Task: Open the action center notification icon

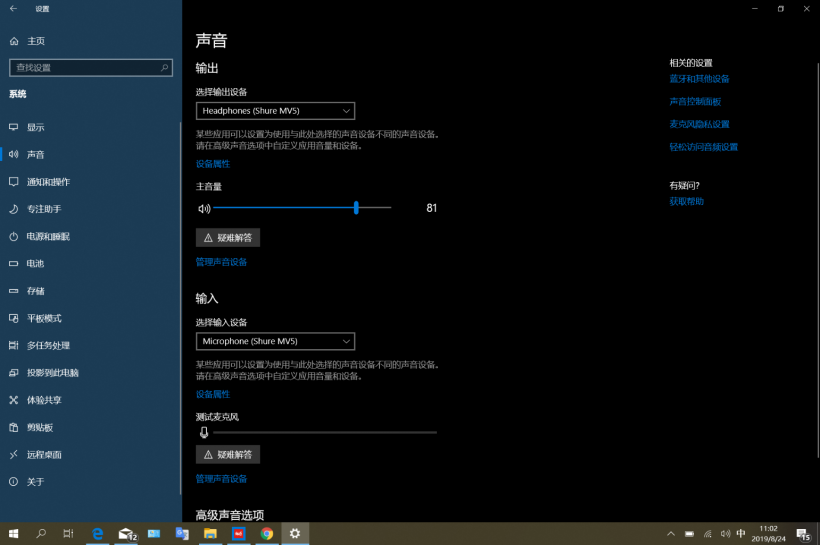Action: [802, 534]
